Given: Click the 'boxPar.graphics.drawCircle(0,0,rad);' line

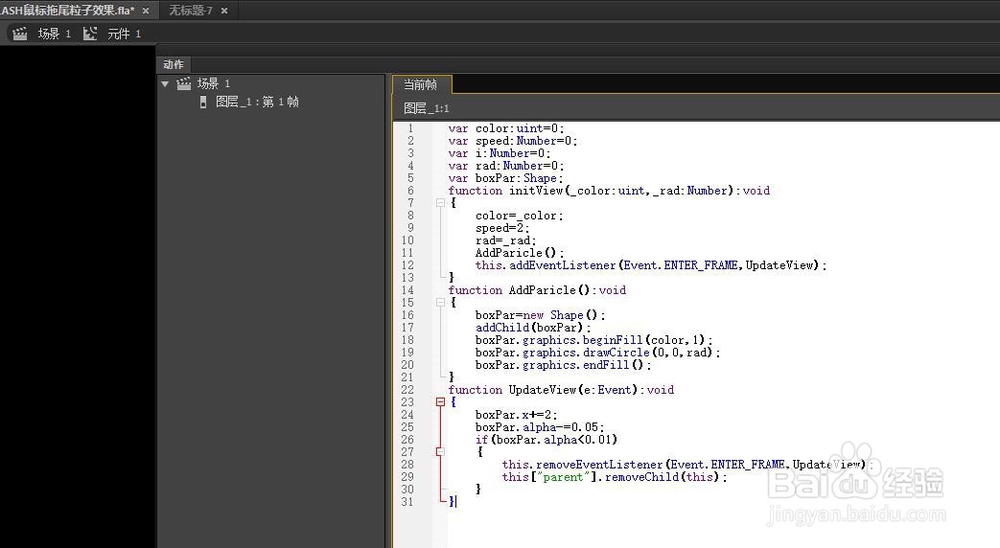Looking at the screenshot, I should [x=598, y=352].
